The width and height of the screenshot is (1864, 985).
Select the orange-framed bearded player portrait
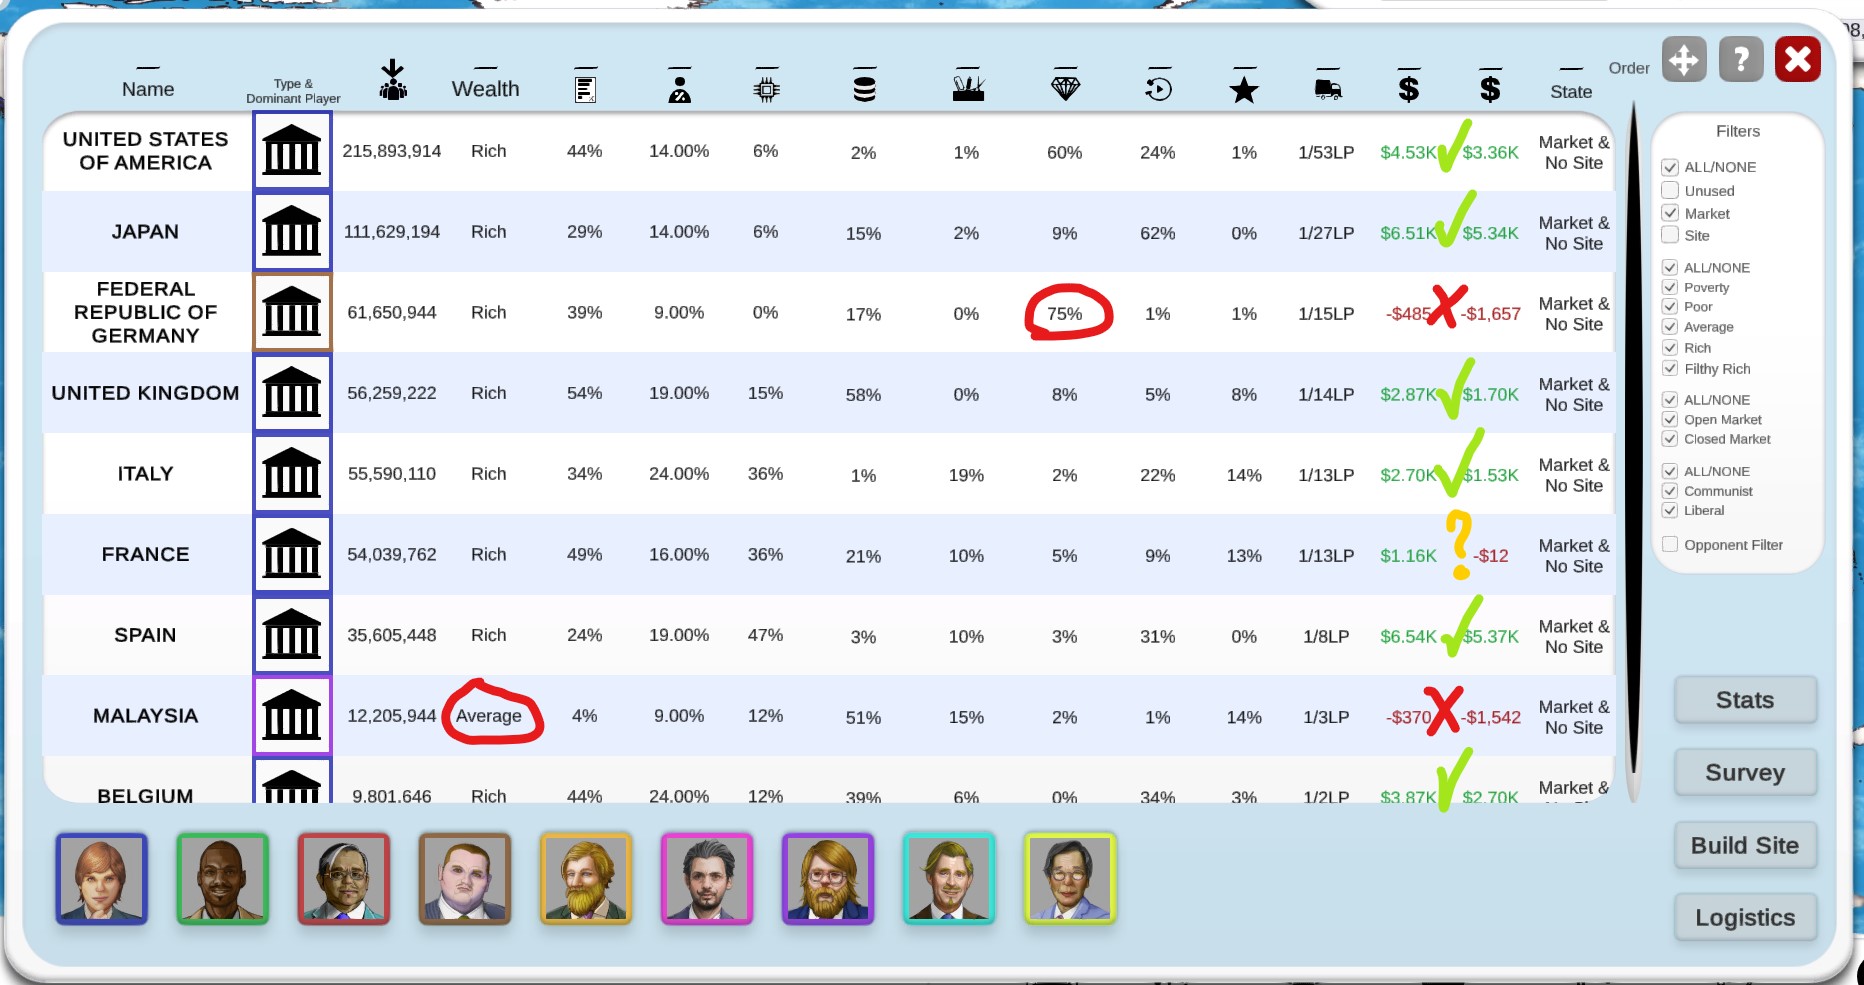(x=586, y=879)
